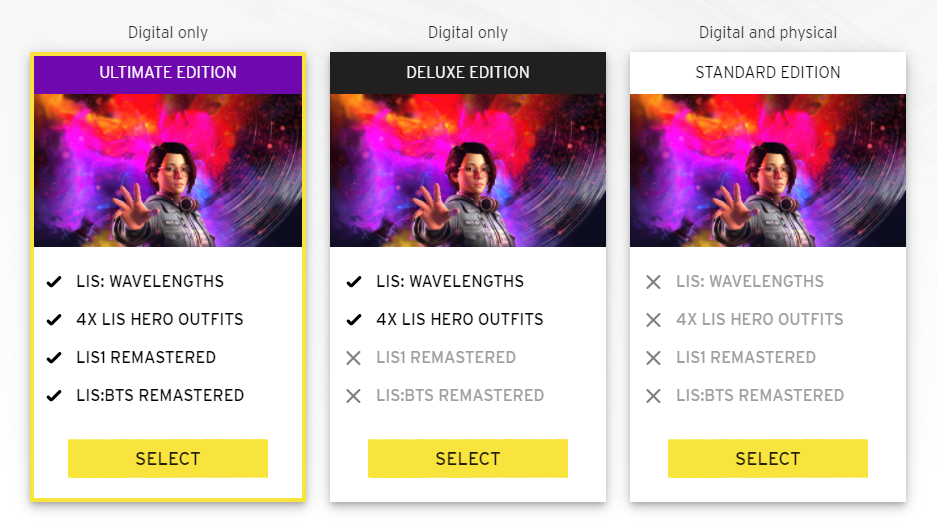Click checkmark next to LIS1 Remastered in Ultimate

(54, 358)
